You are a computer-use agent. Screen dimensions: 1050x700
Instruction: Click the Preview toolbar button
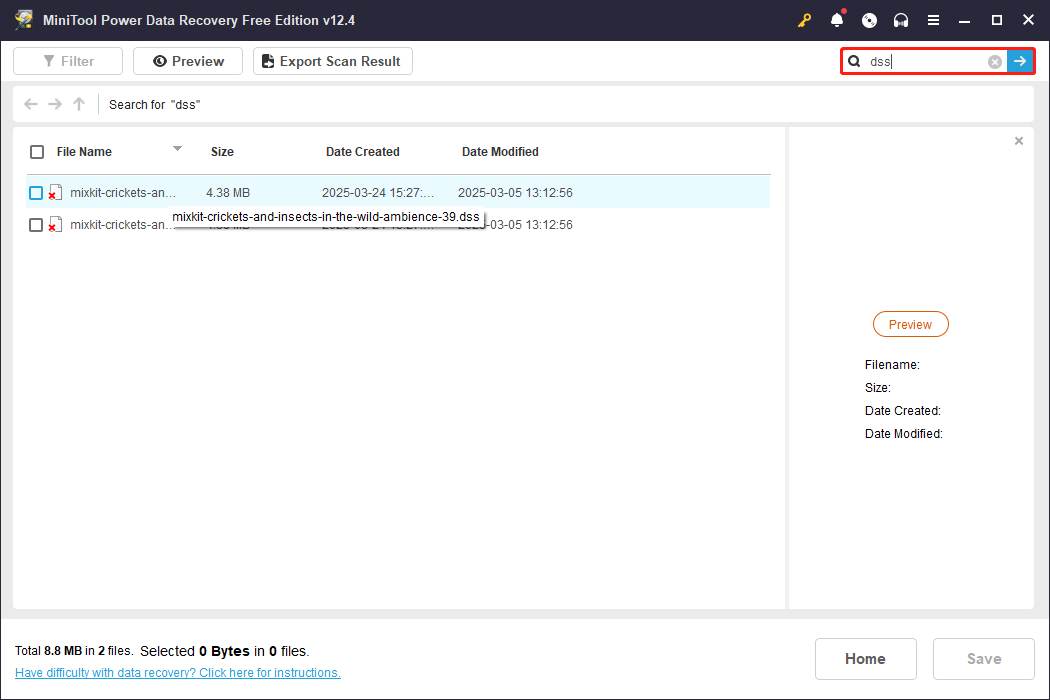(188, 61)
